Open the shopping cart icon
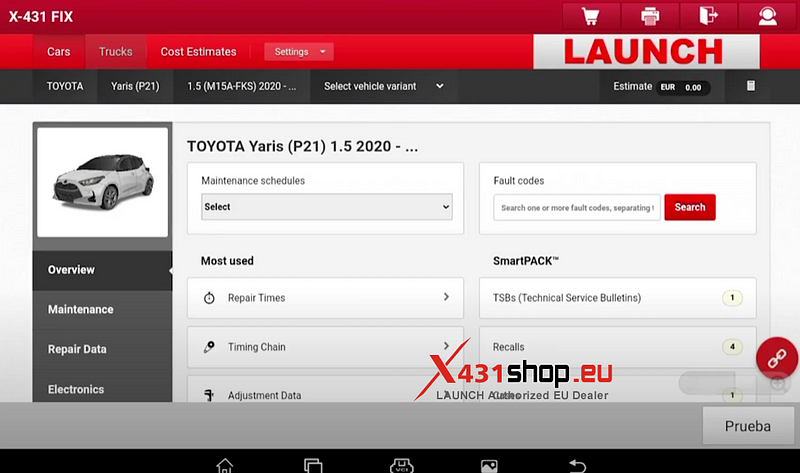 click(591, 16)
